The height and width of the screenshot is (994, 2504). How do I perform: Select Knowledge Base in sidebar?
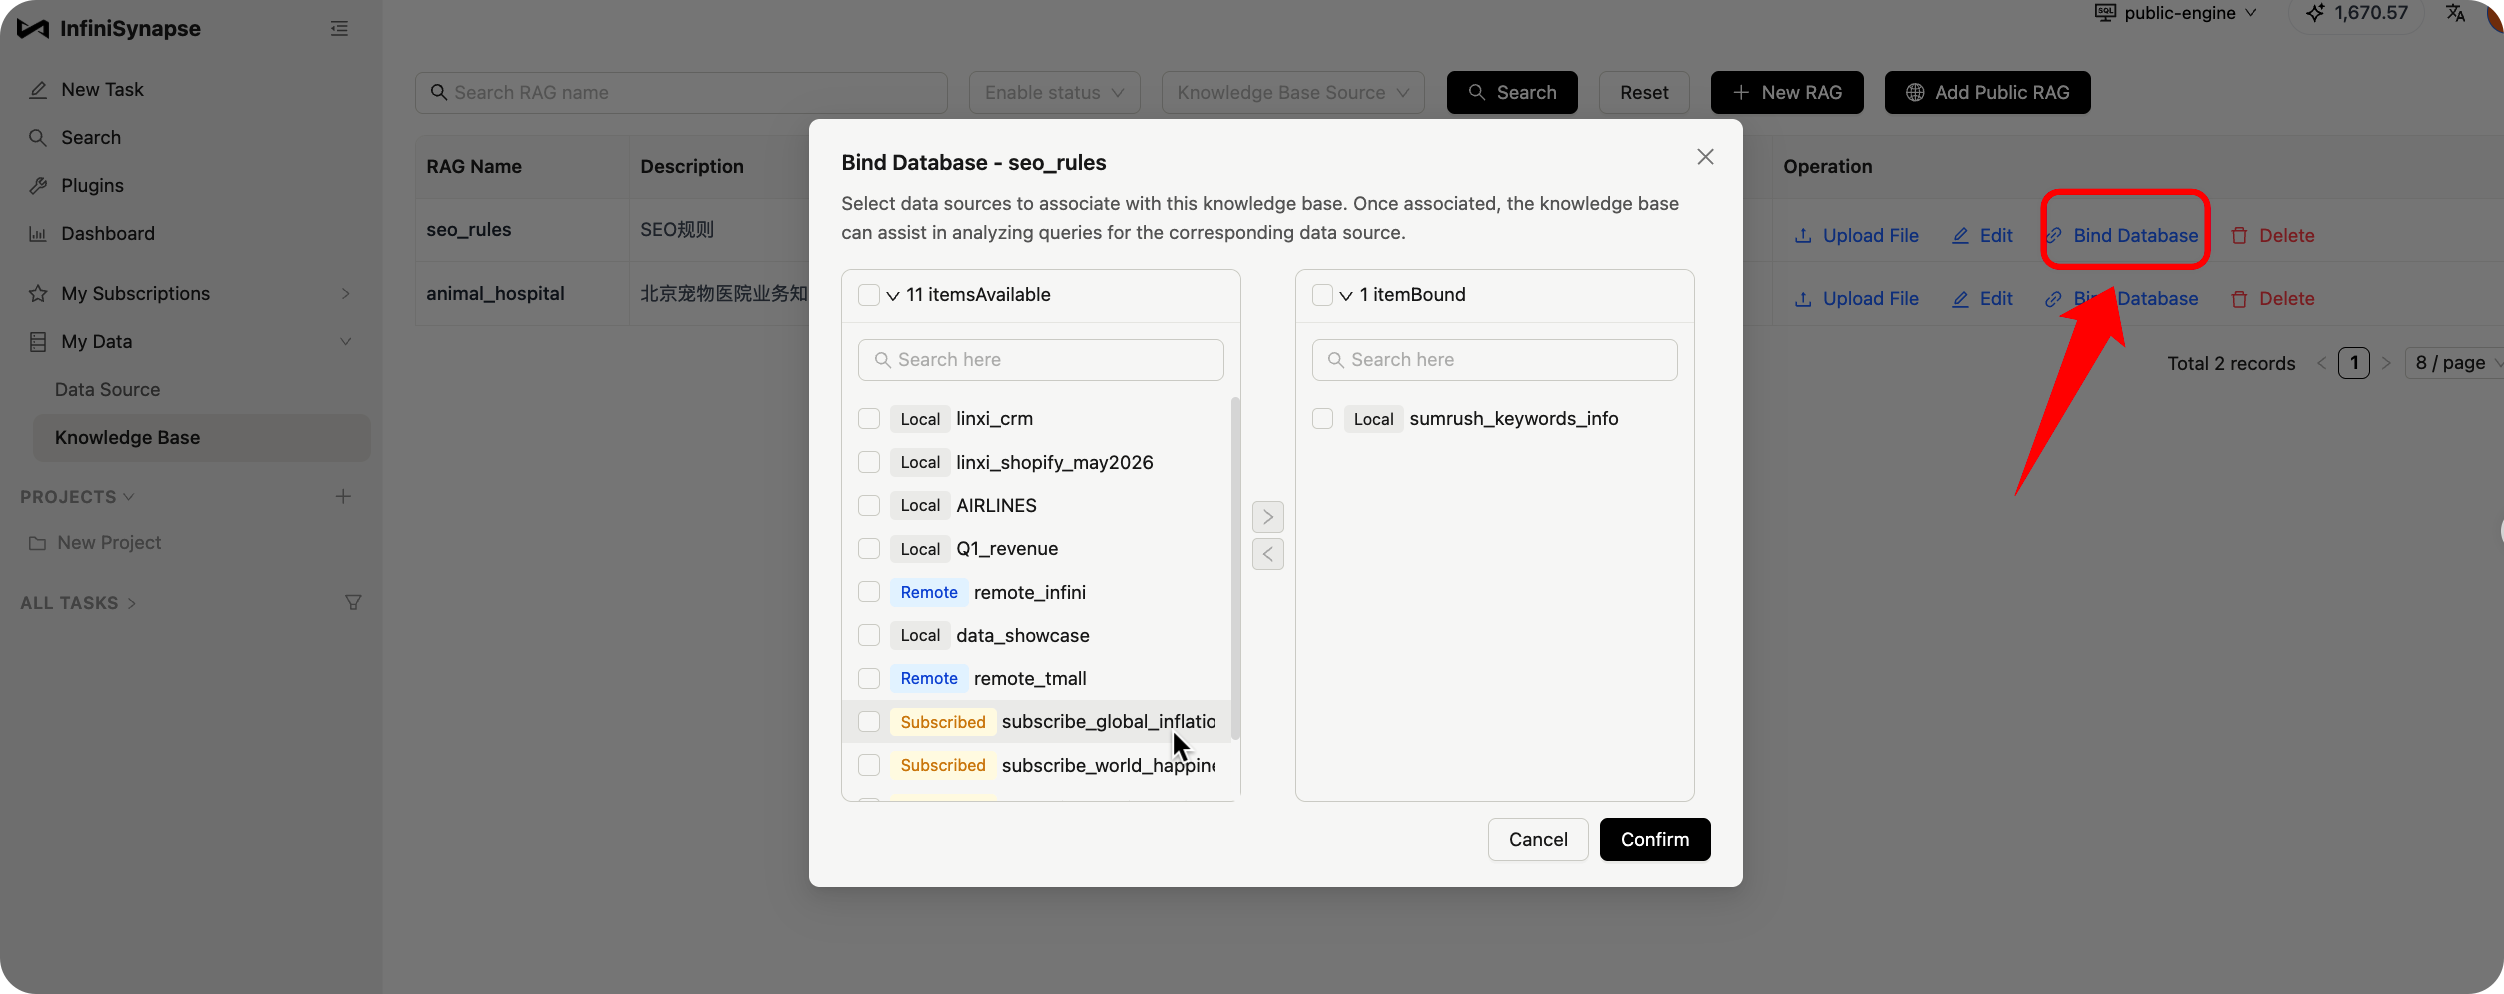(x=201, y=438)
